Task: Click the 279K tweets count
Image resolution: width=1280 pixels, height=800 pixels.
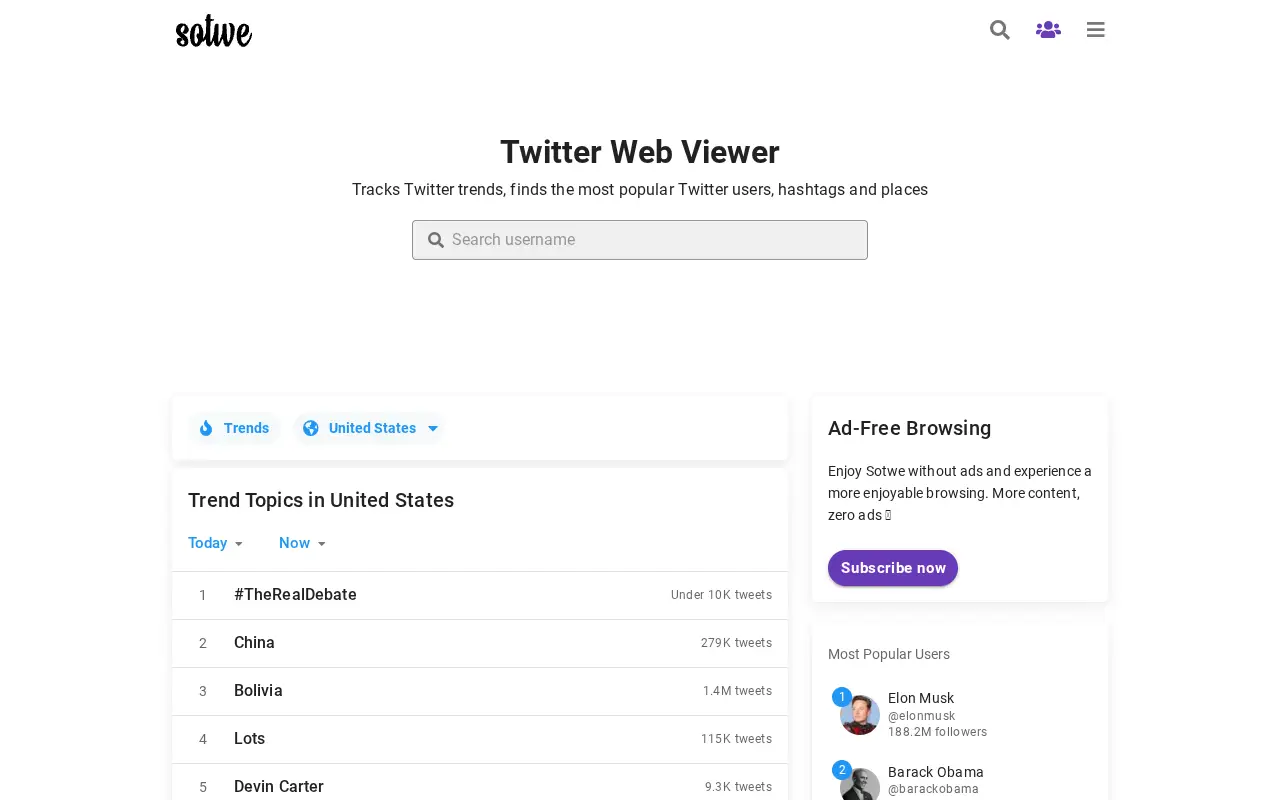Action: [x=736, y=643]
